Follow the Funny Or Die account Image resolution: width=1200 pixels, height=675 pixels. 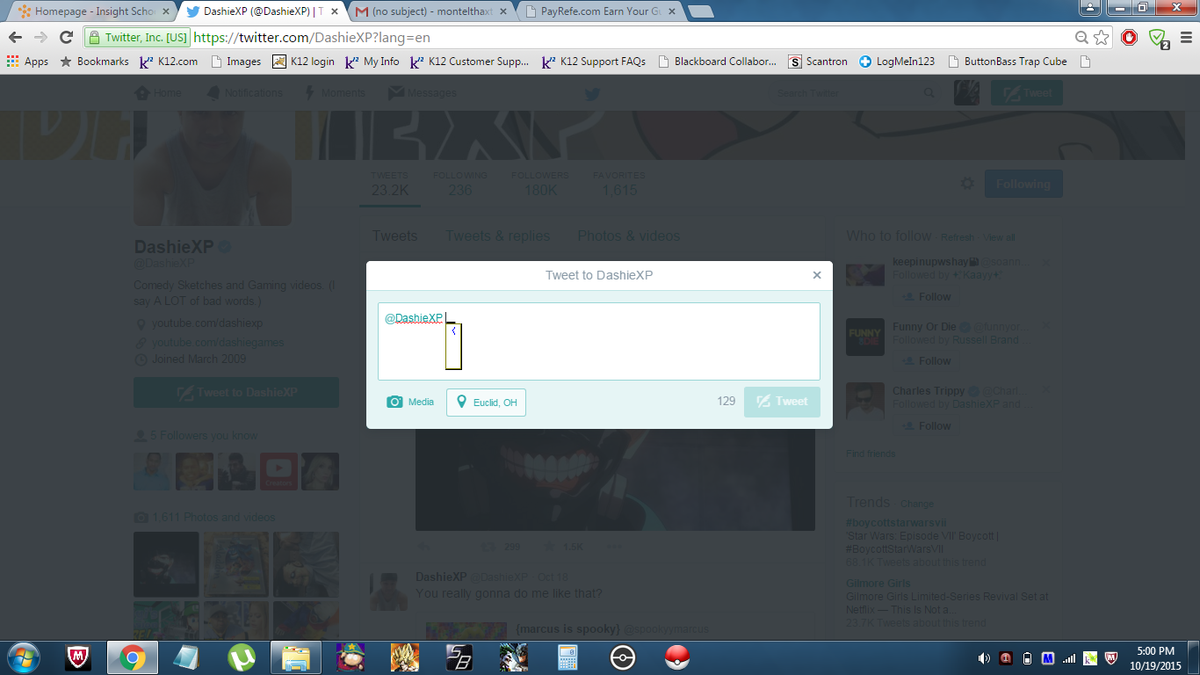coord(927,361)
